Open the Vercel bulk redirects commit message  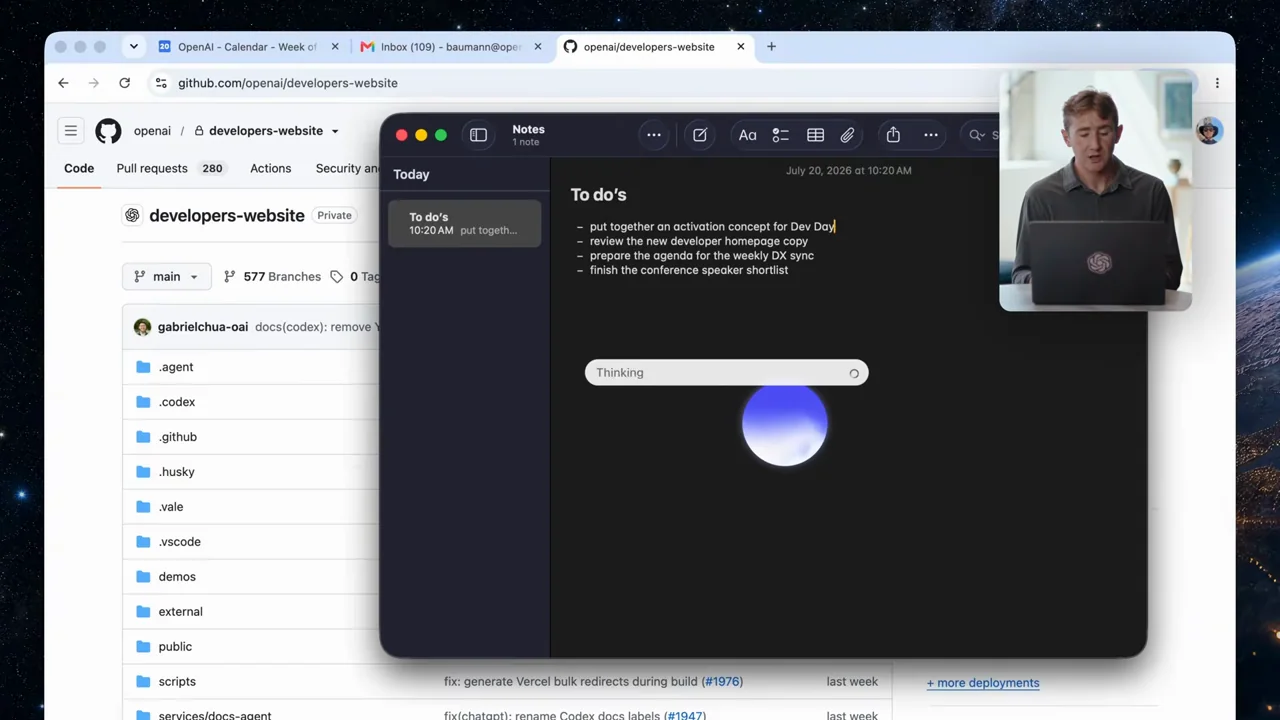tap(571, 682)
